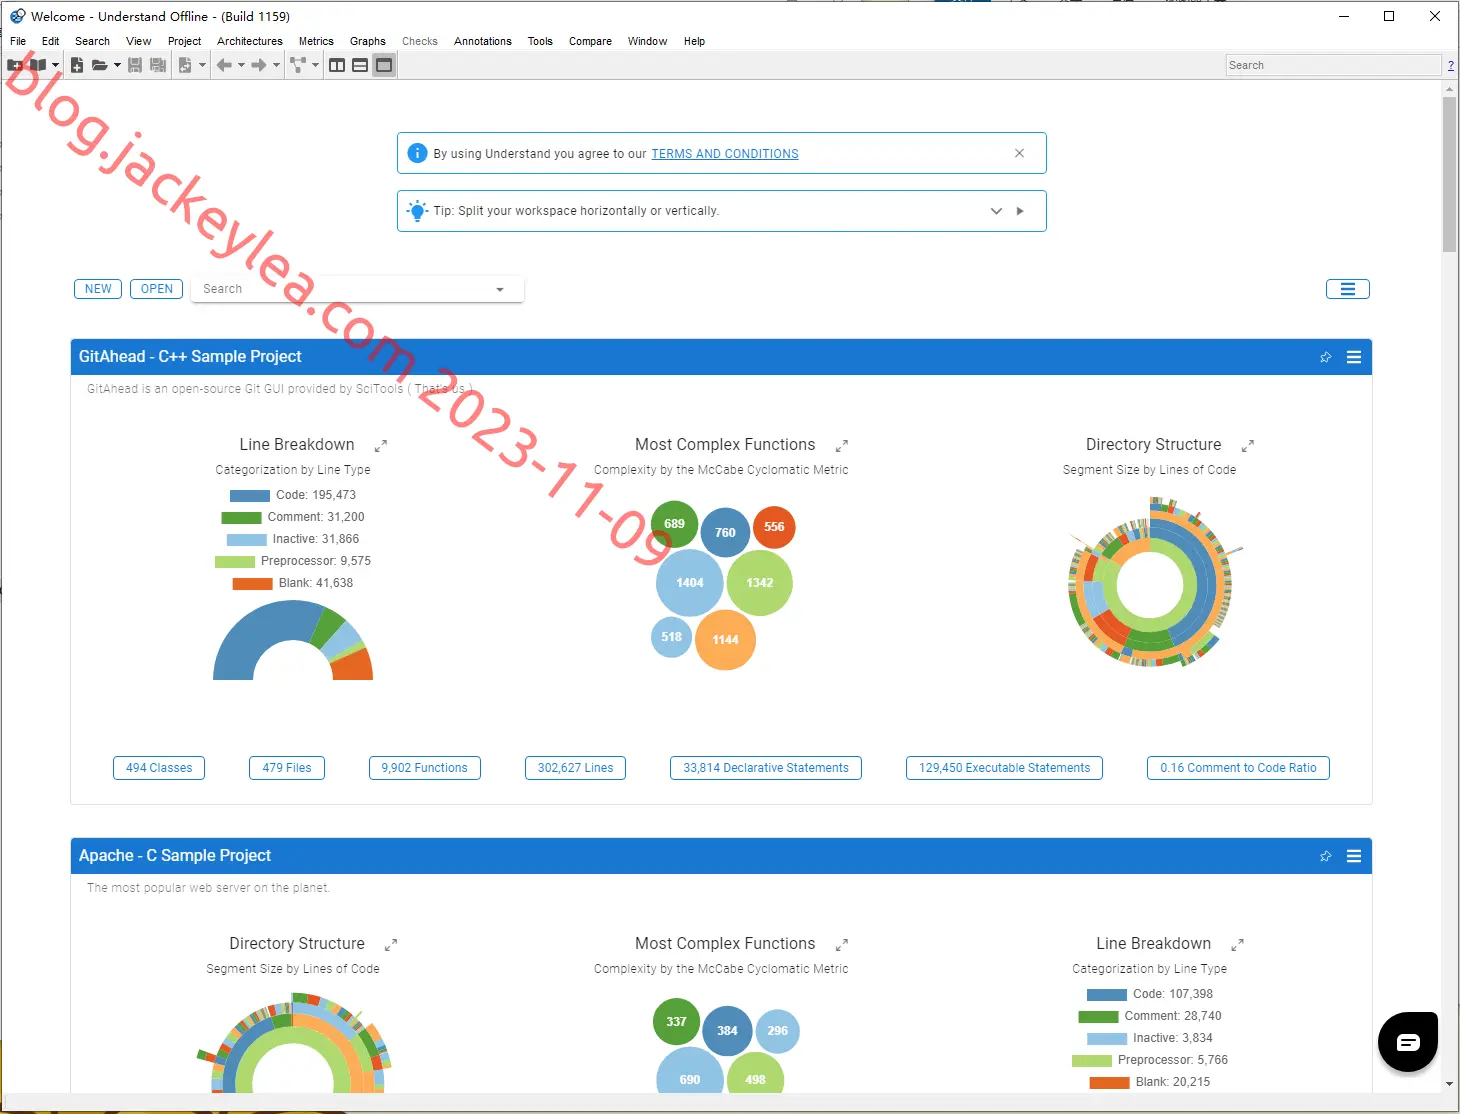Open the Apache project hamburger menu
The height and width of the screenshot is (1114, 1460).
(1354, 856)
